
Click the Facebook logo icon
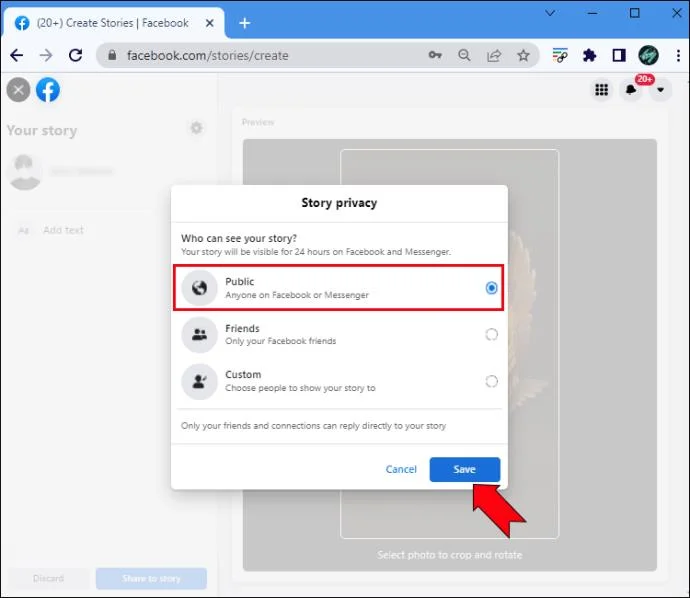[48, 90]
